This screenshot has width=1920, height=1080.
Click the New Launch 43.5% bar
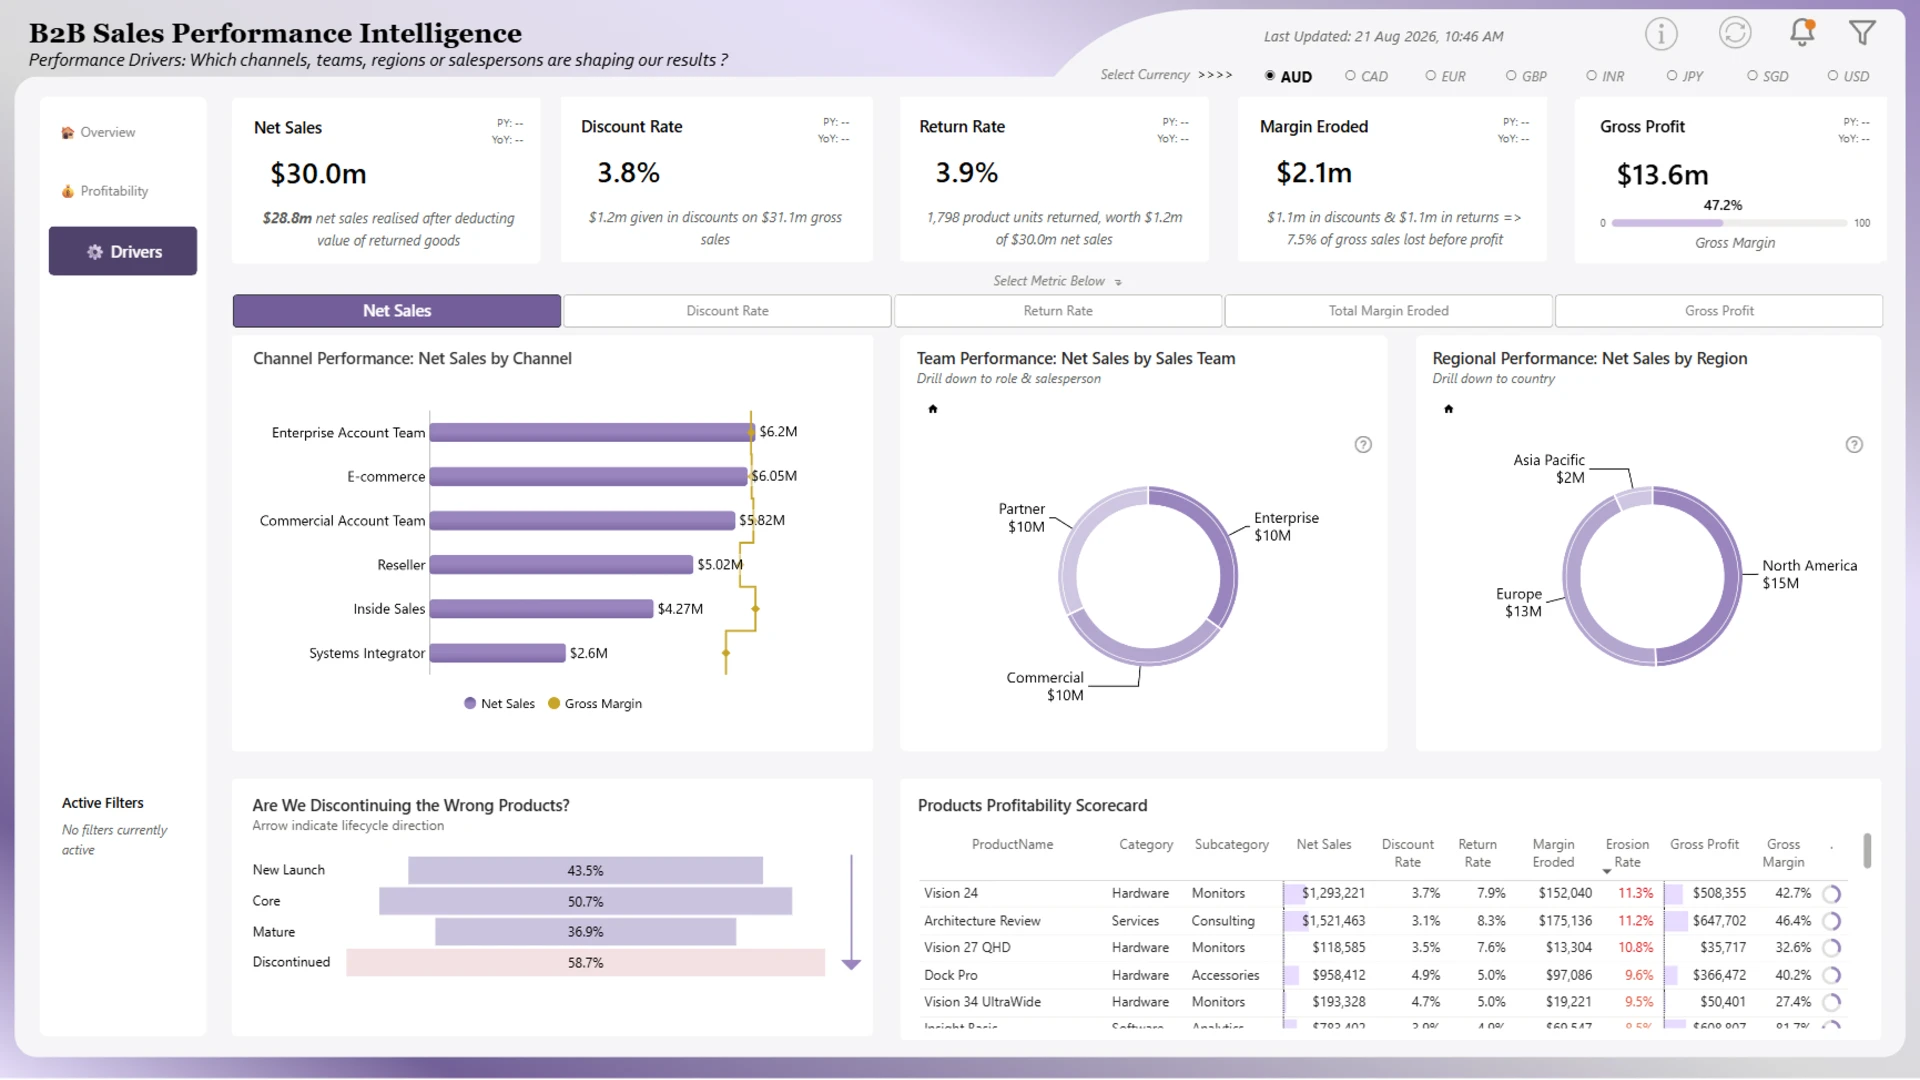pyautogui.click(x=585, y=871)
